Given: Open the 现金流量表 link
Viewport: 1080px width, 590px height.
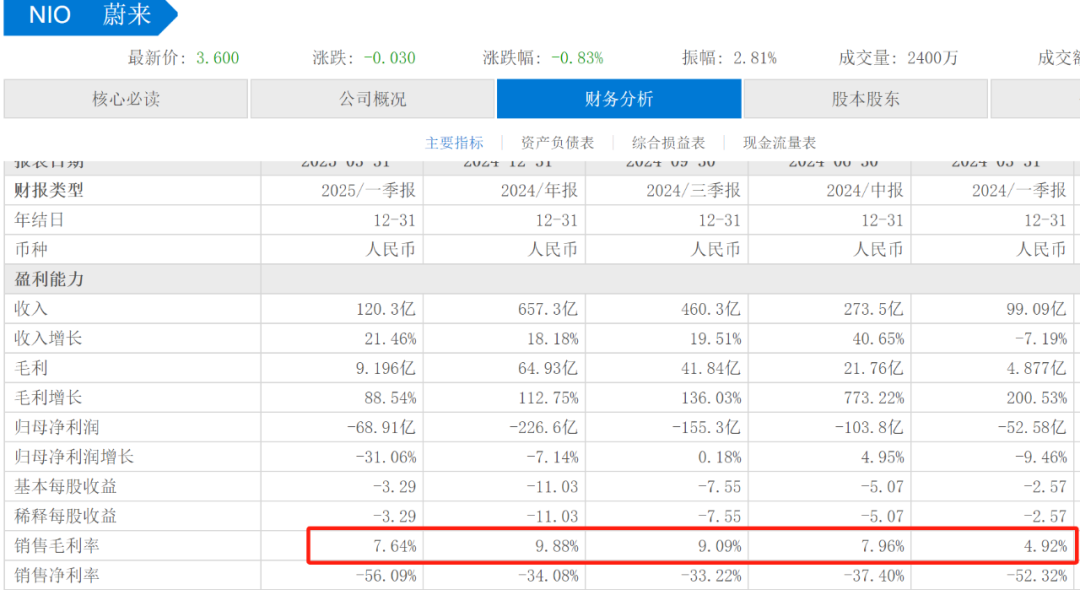Looking at the screenshot, I should (779, 143).
